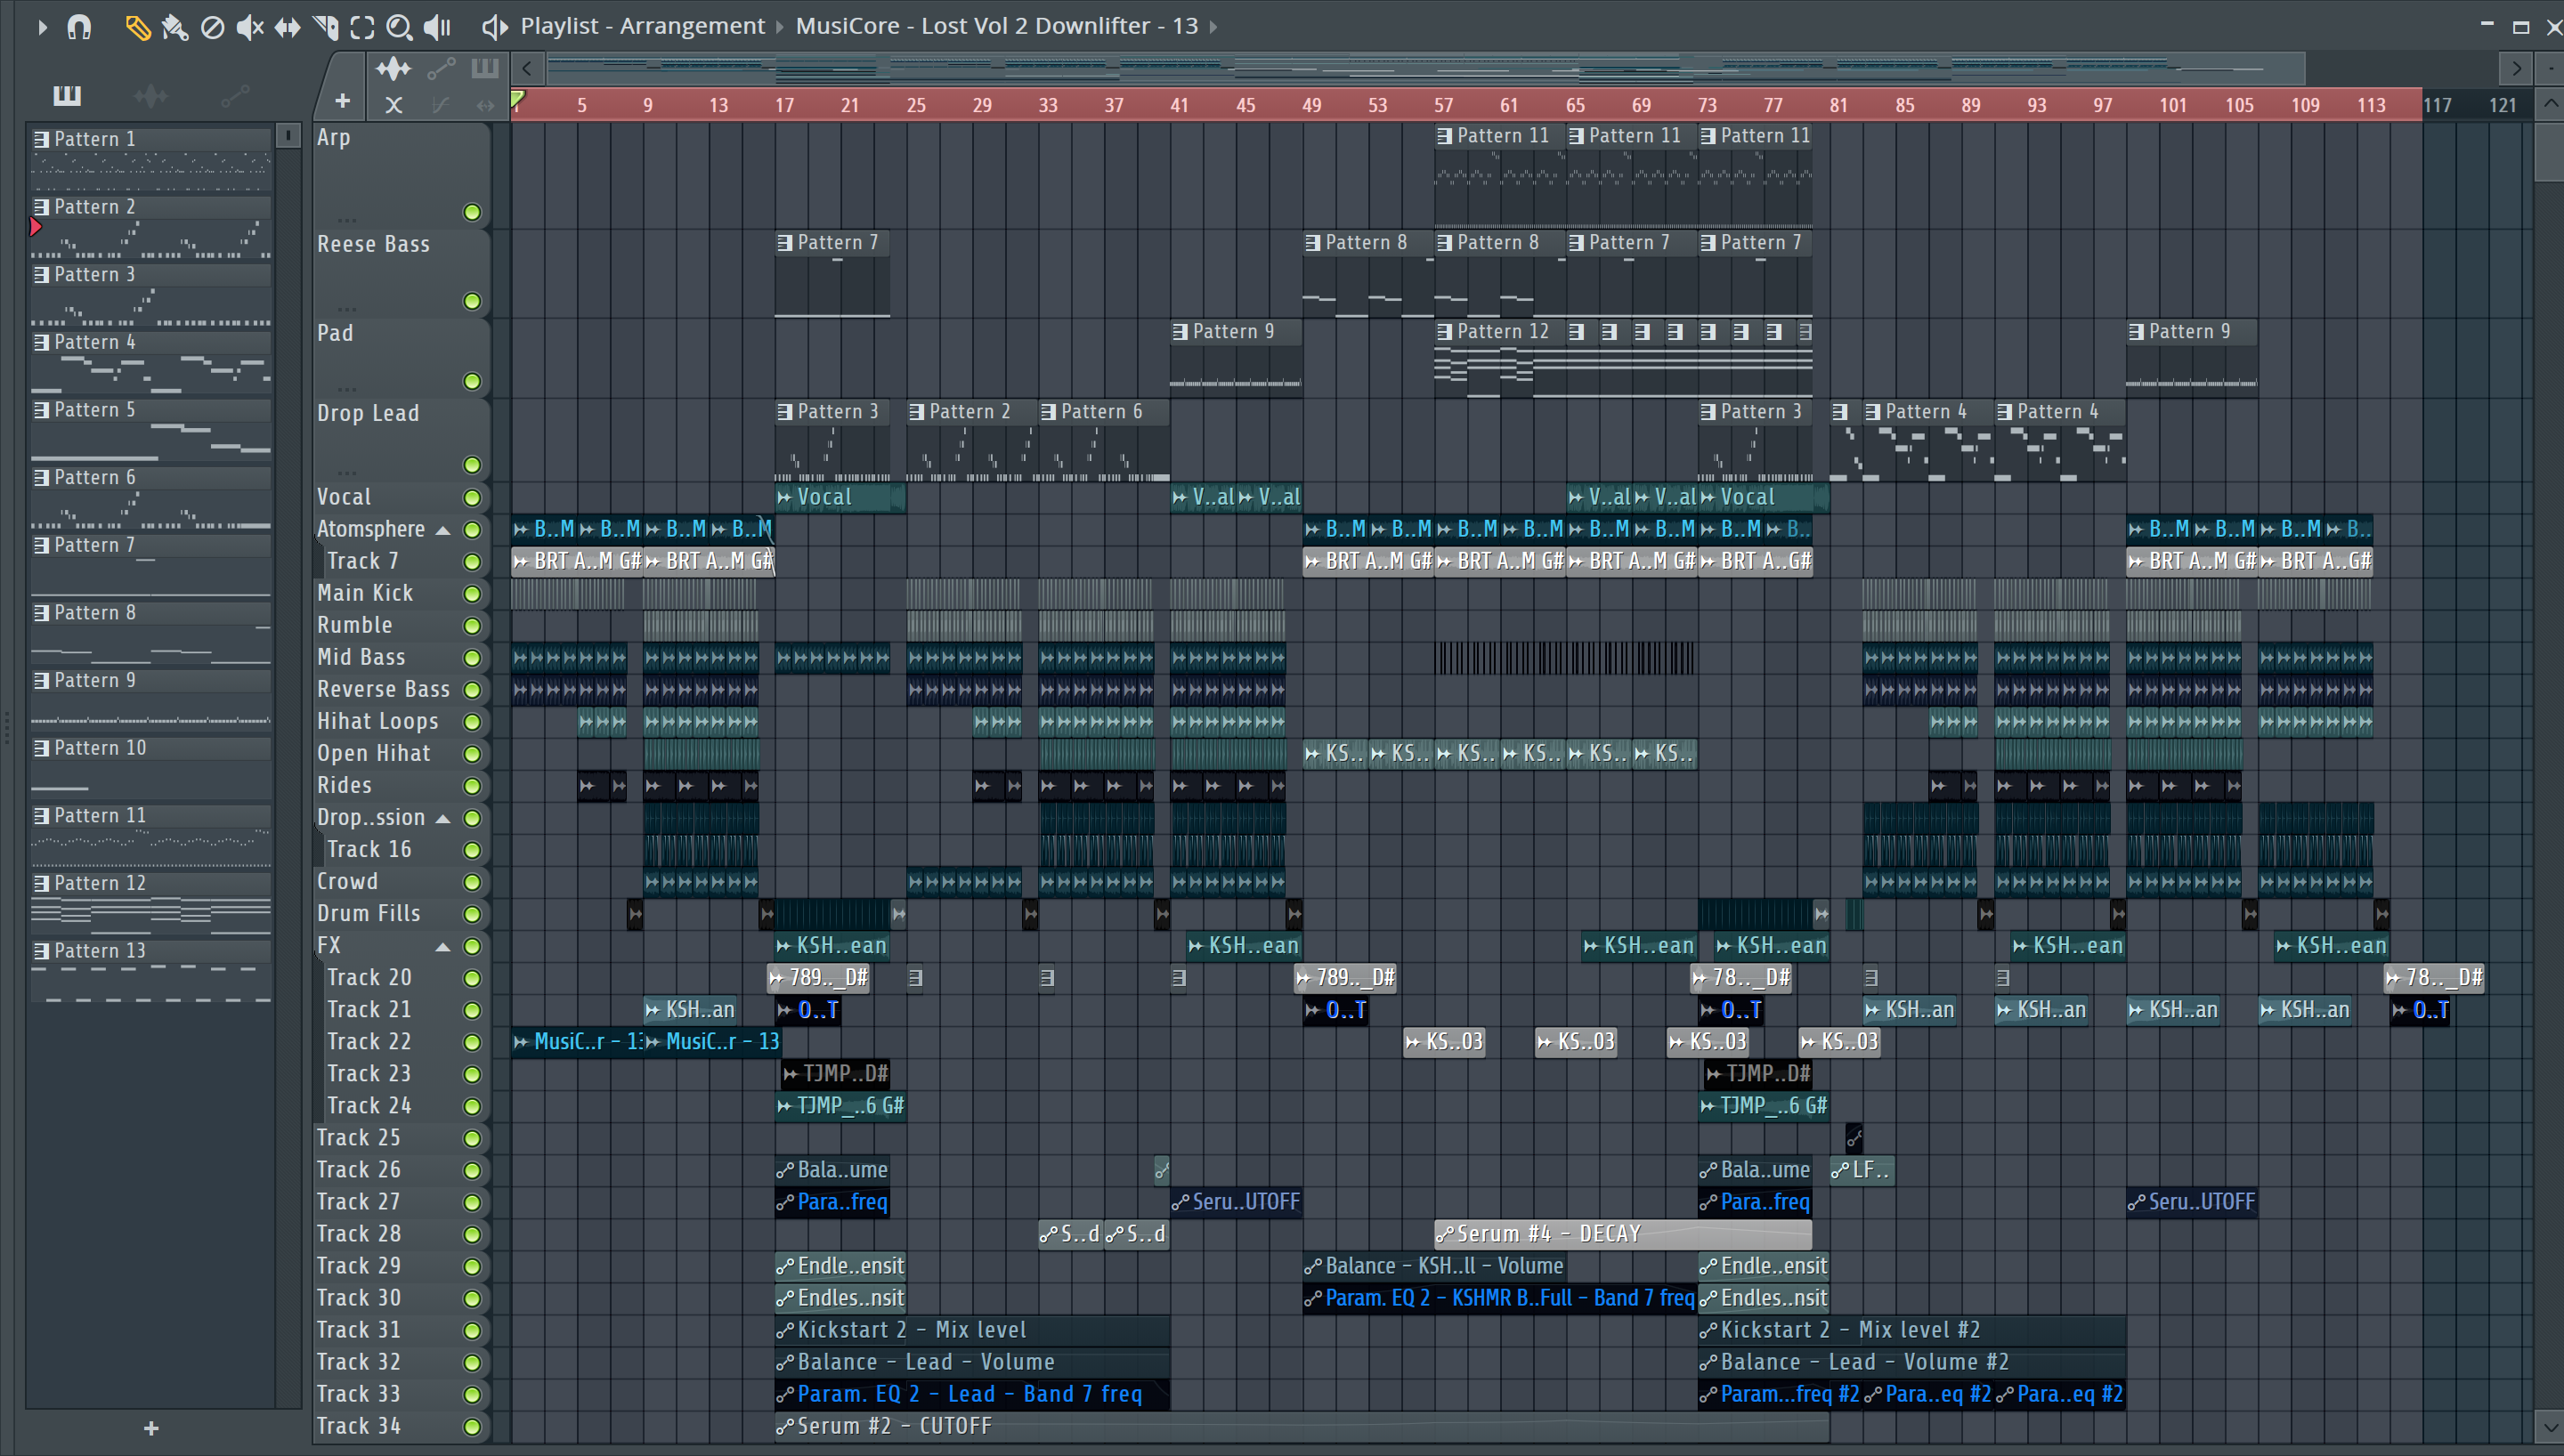
Task: Select the Mid Bass track label
Action: (361, 658)
